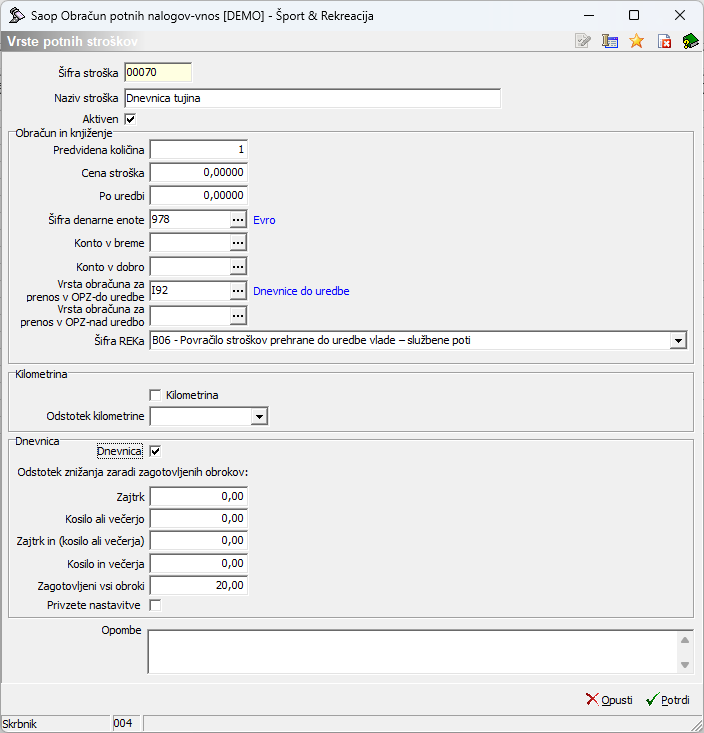Open lookup for Šifra denarne enote
Viewport: 704px width, 733px height.
238,219
